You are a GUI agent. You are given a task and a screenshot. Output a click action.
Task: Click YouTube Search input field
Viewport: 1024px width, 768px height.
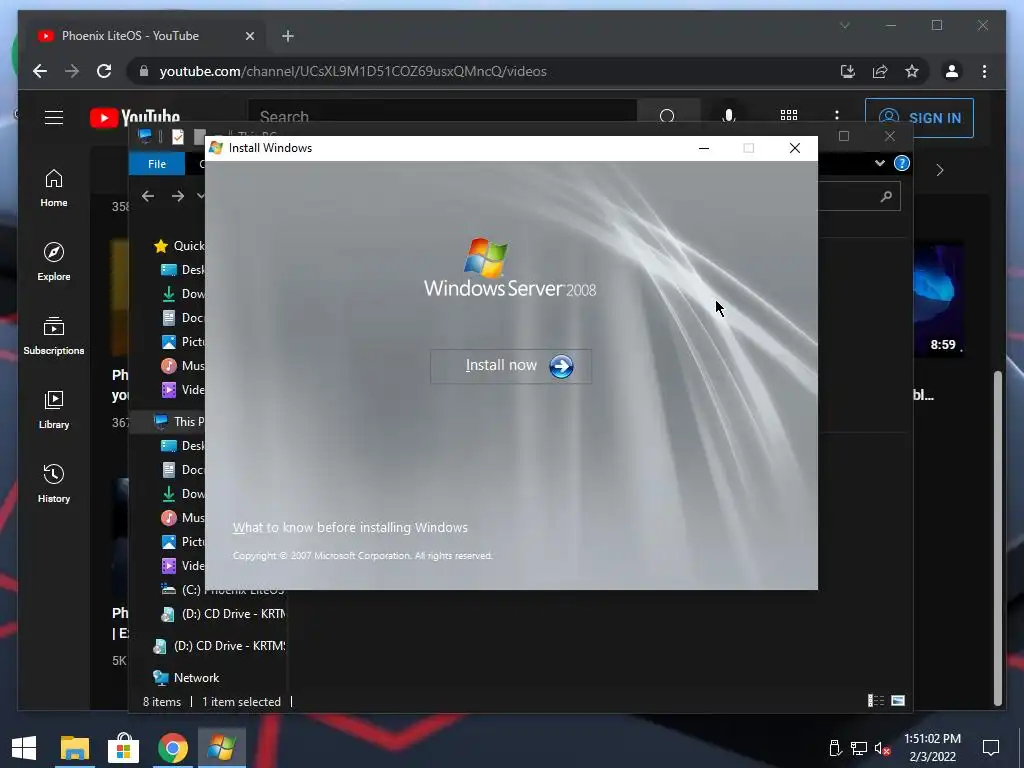tap(442, 116)
